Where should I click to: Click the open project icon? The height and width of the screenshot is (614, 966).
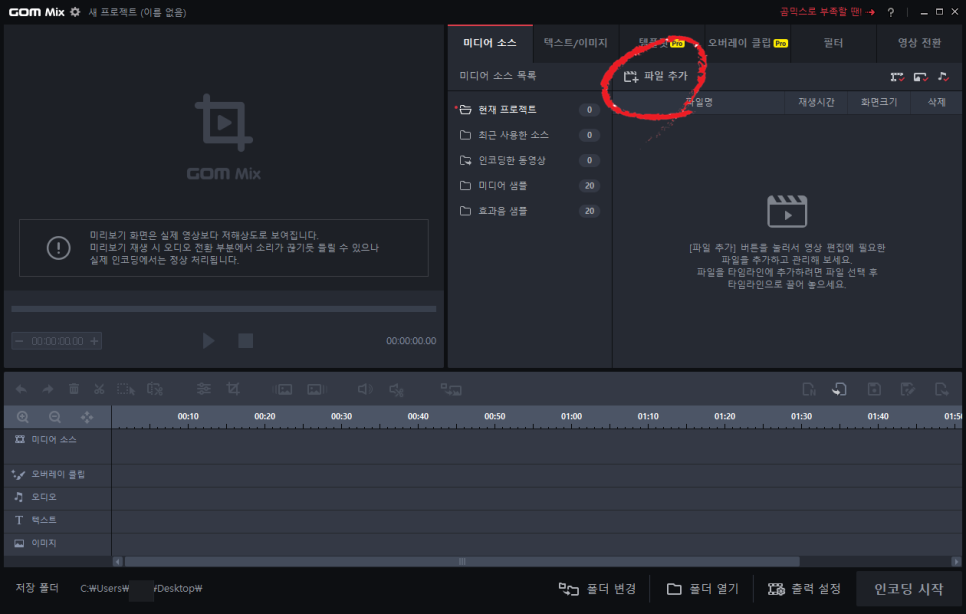coord(839,389)
